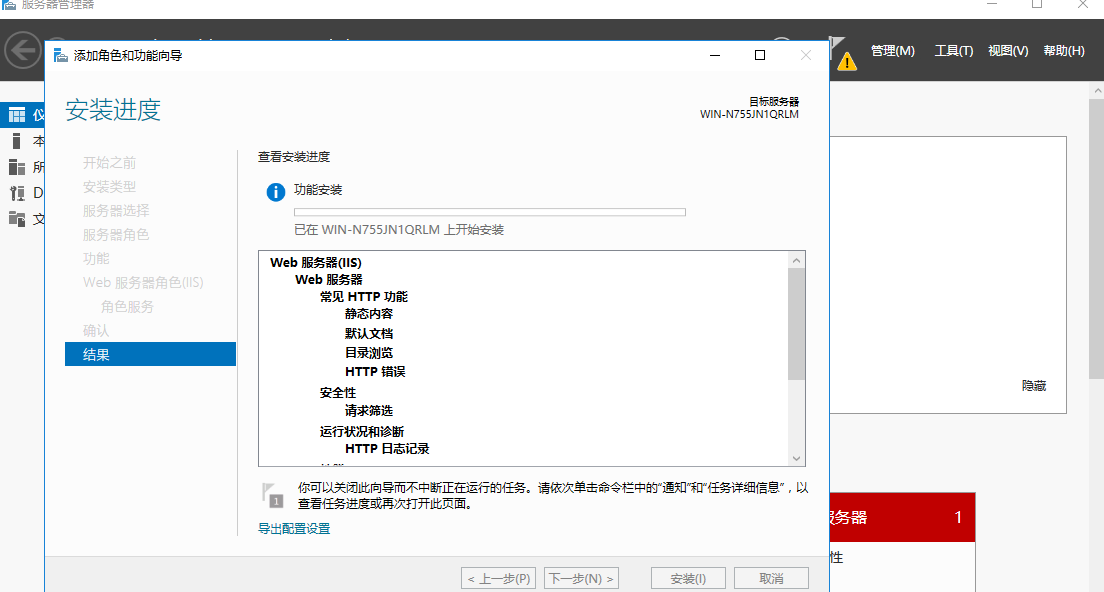Click the 导出配置设置 link
Screen dimensions: 1104x592
[x=294, y=529]
